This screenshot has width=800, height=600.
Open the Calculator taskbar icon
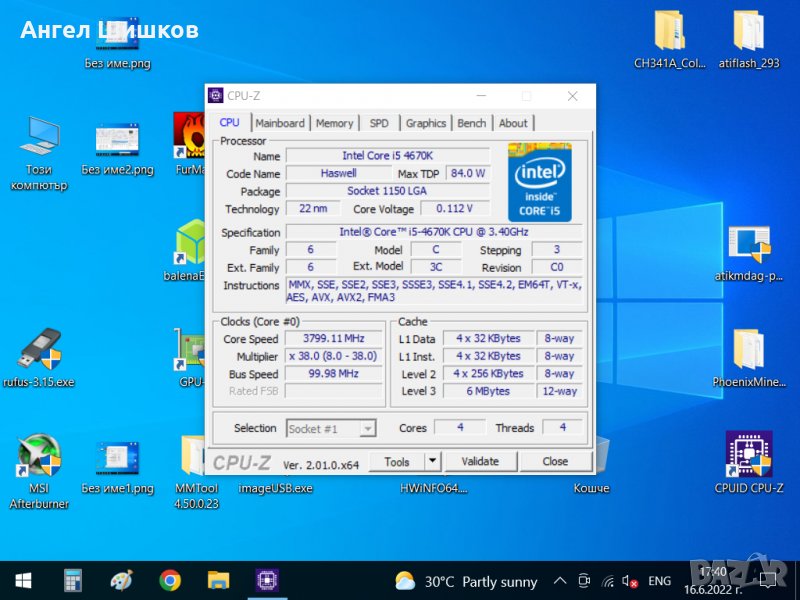tap(72, 580)
